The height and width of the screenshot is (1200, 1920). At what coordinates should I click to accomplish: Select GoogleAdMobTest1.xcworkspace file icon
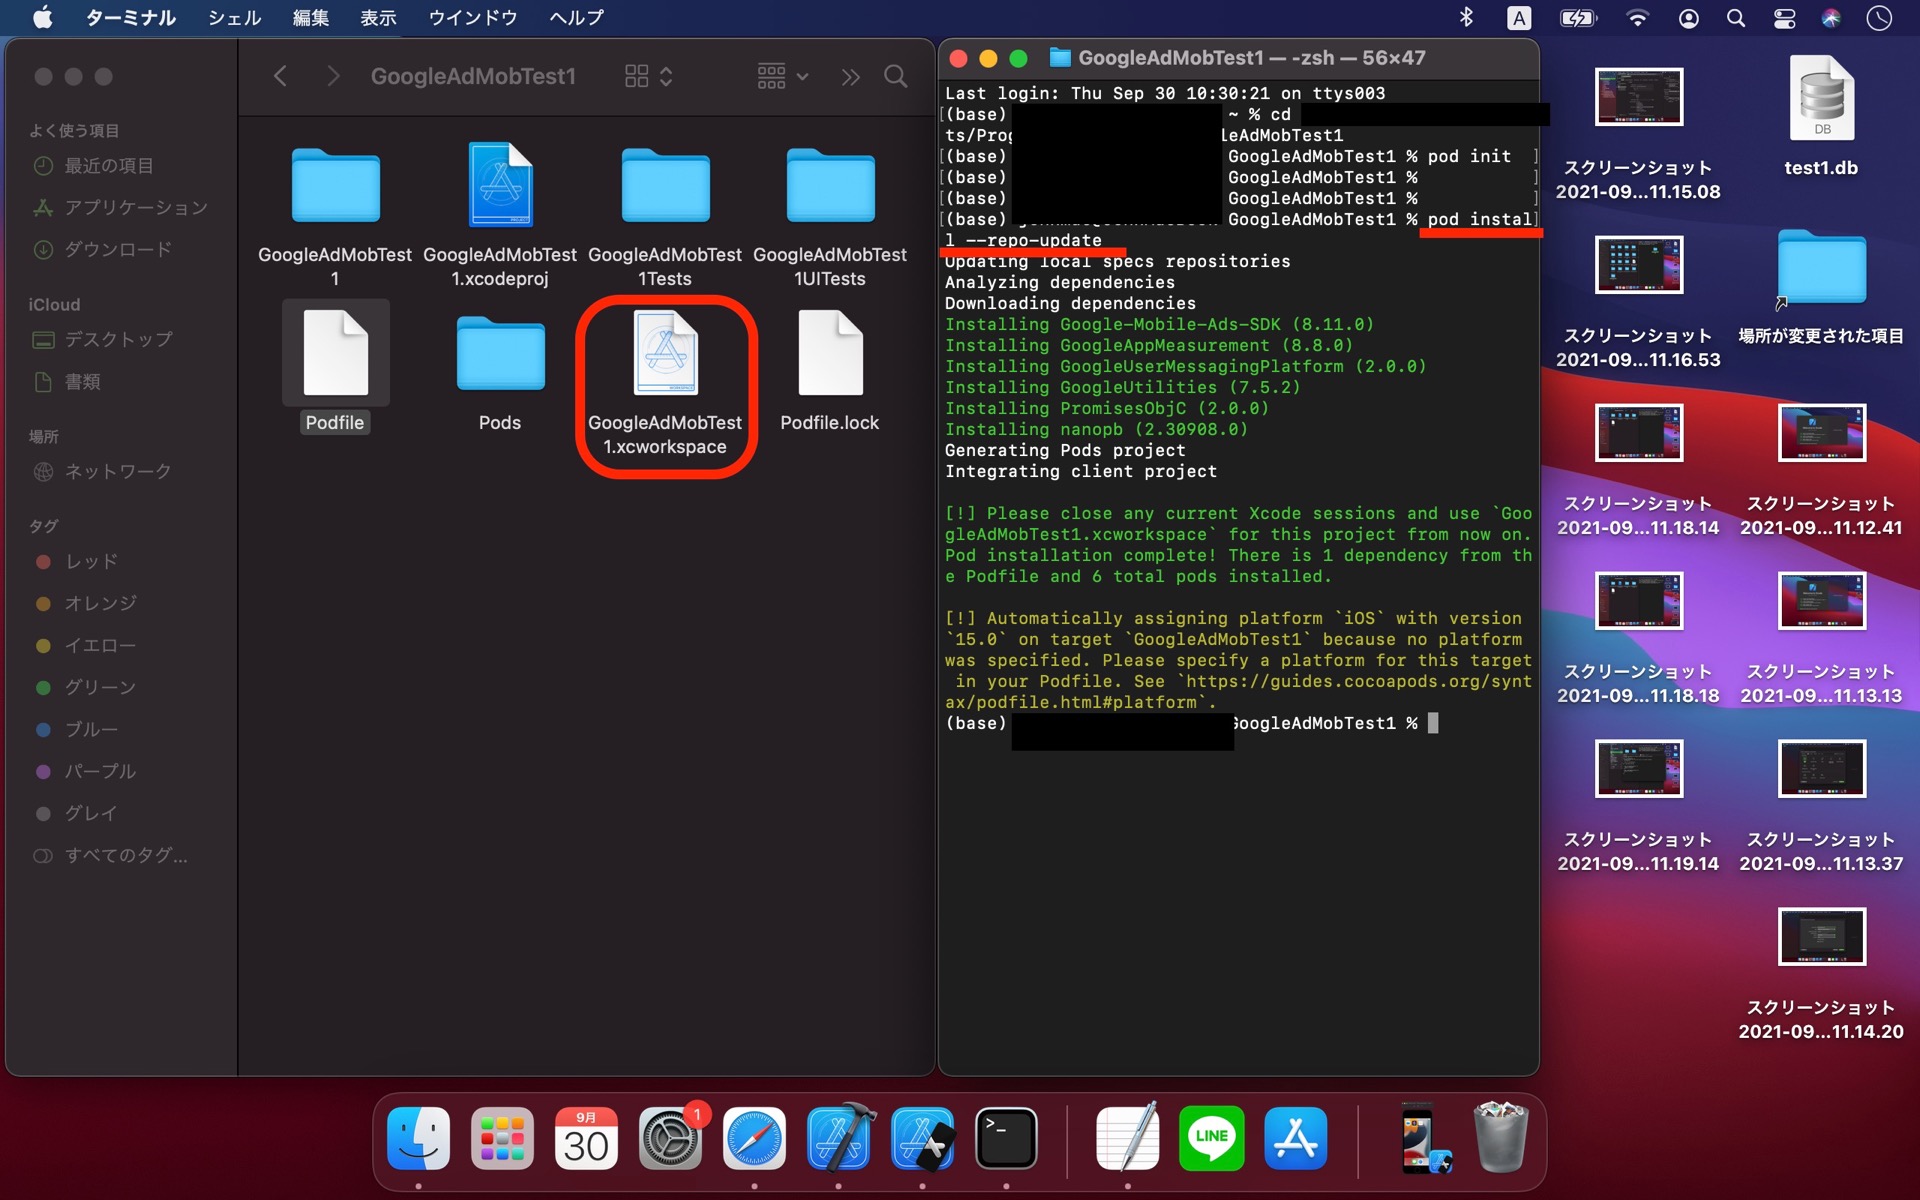coord(665,354)
